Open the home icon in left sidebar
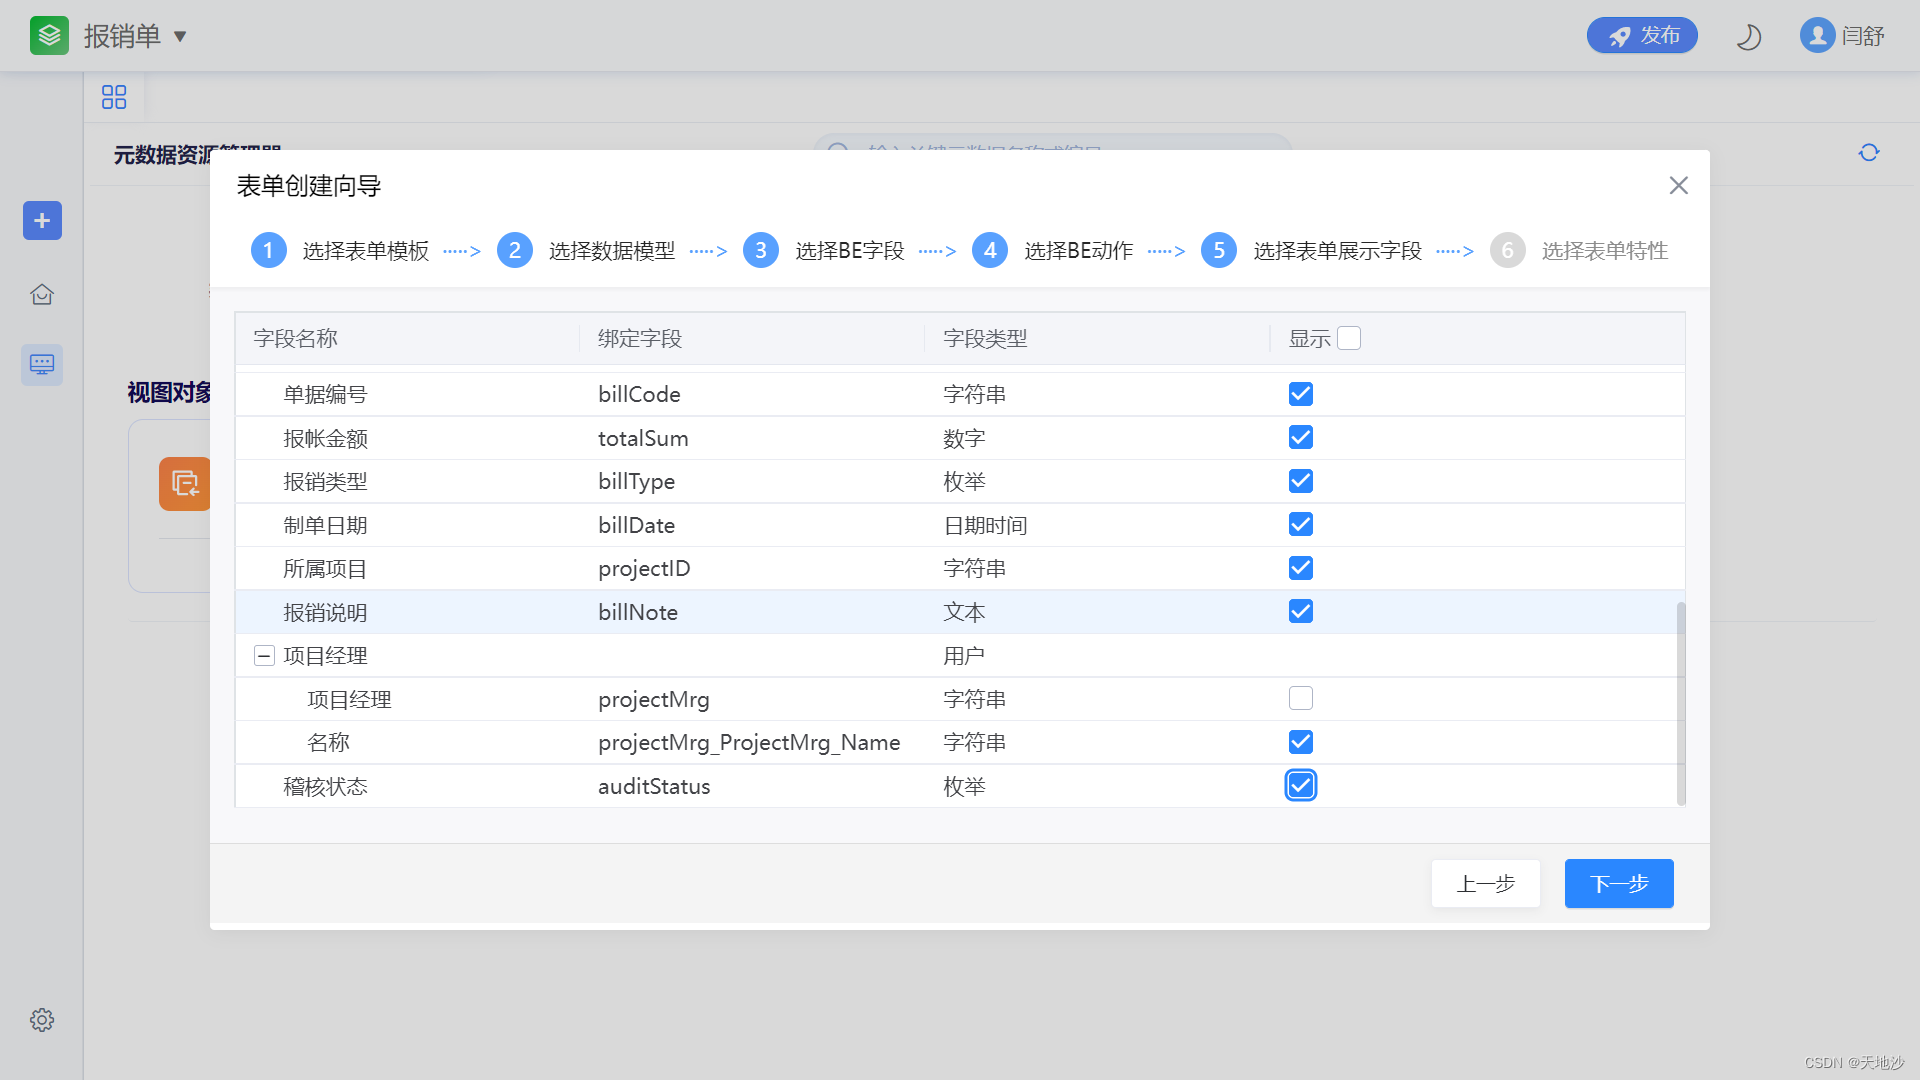This screenshot has height=1080, width=1920. (42, 295)
